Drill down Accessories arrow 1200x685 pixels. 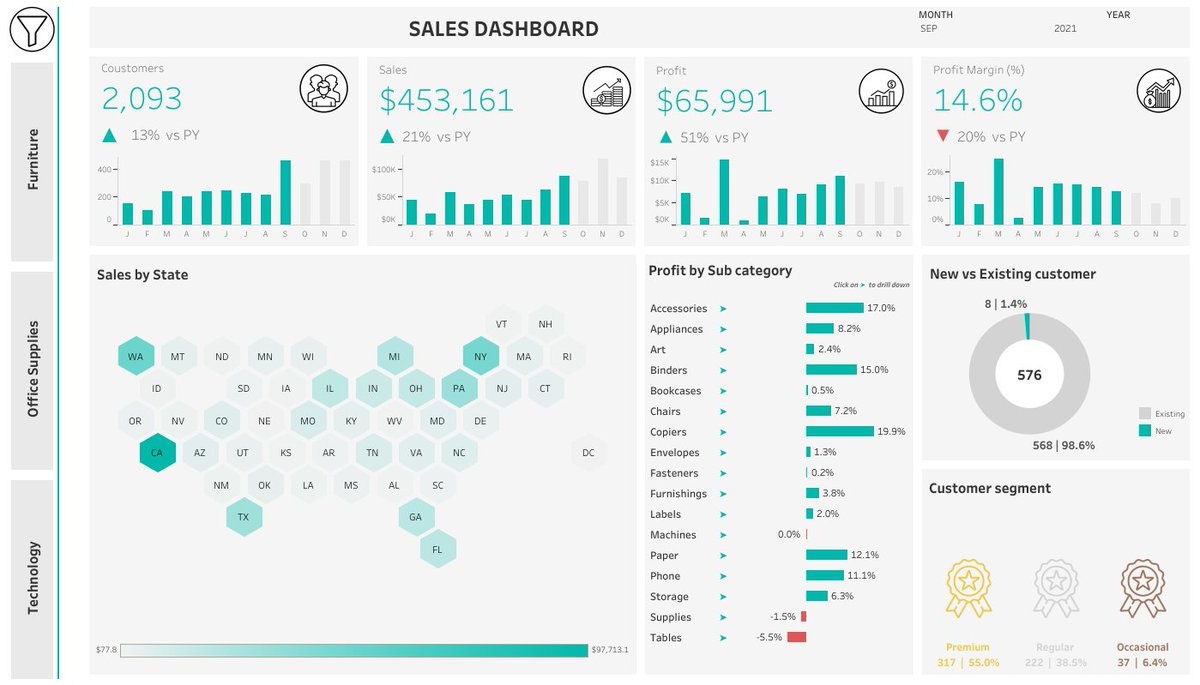[723, 309]
